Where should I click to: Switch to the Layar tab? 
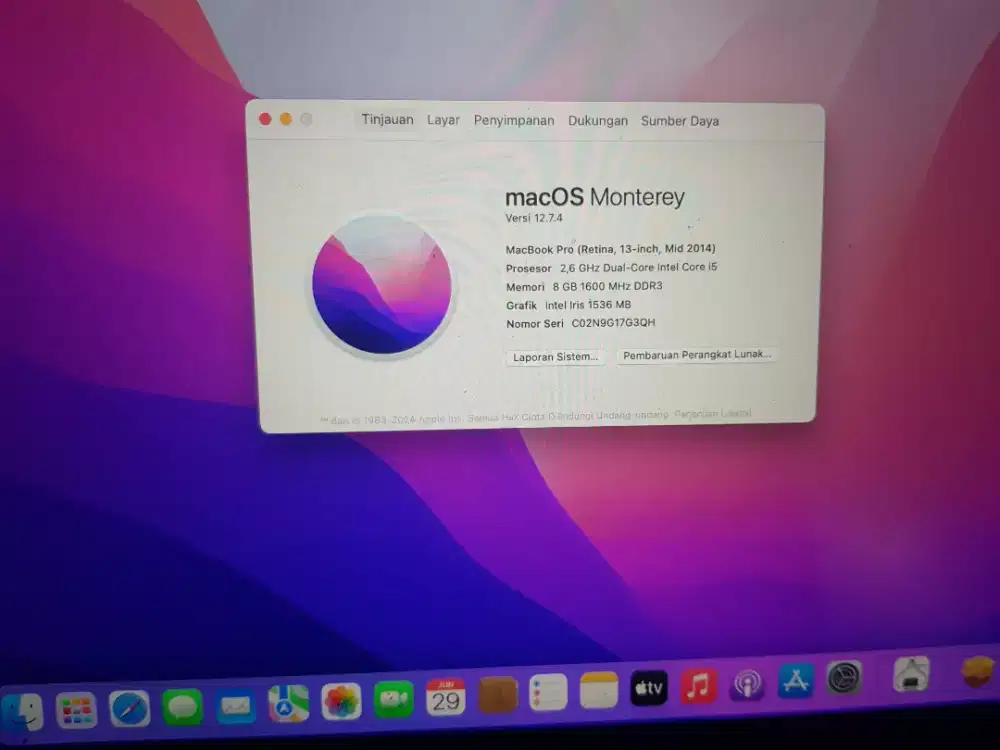pyautogui.click(x=443, y=120)
